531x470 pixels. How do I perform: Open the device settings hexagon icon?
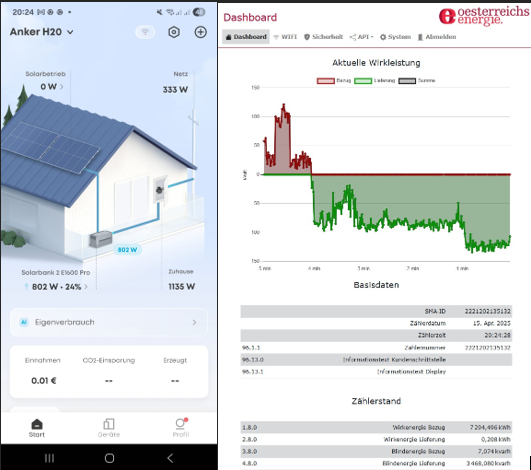pos(174,32)
